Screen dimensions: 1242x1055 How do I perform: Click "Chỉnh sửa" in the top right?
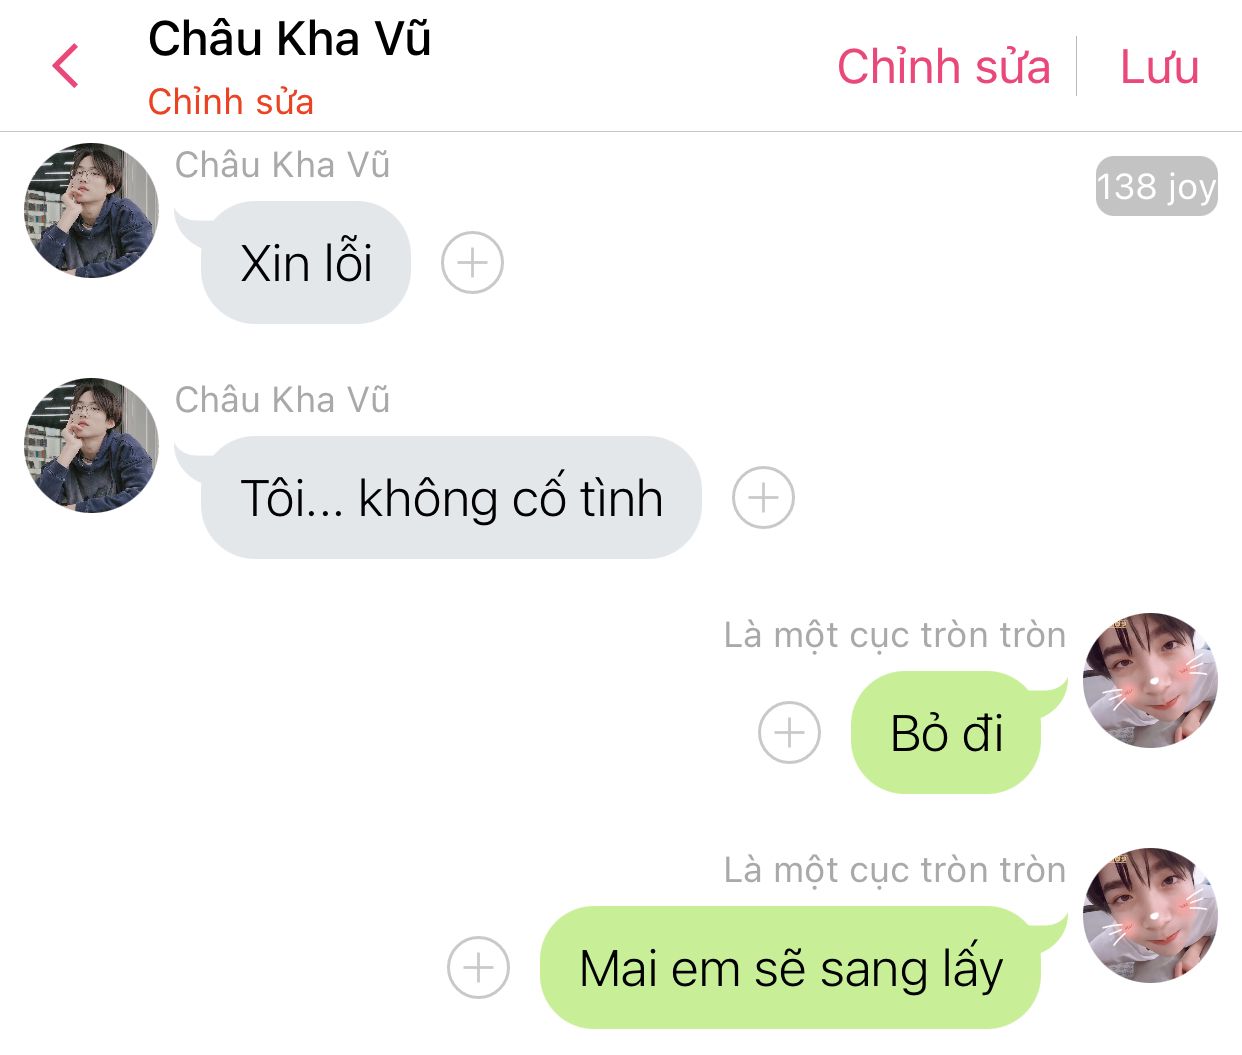[x=943, y=67]
